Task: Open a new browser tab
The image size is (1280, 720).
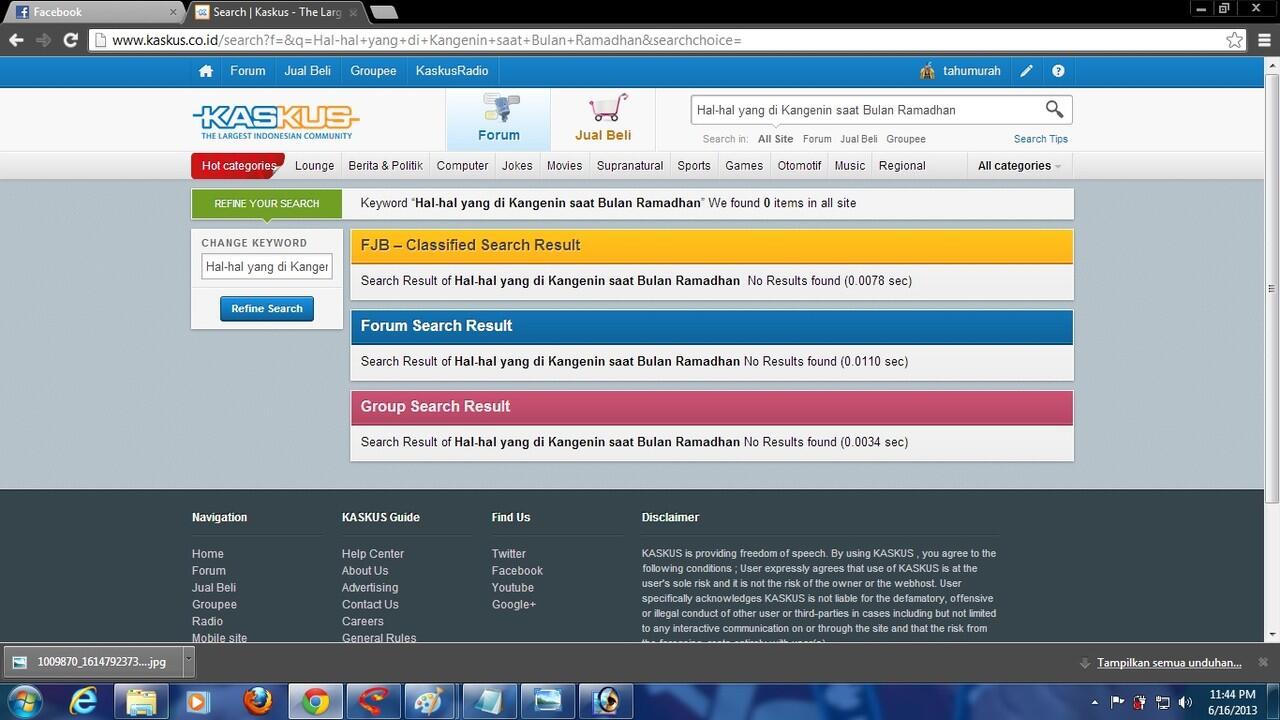Action: coord(384,13)
